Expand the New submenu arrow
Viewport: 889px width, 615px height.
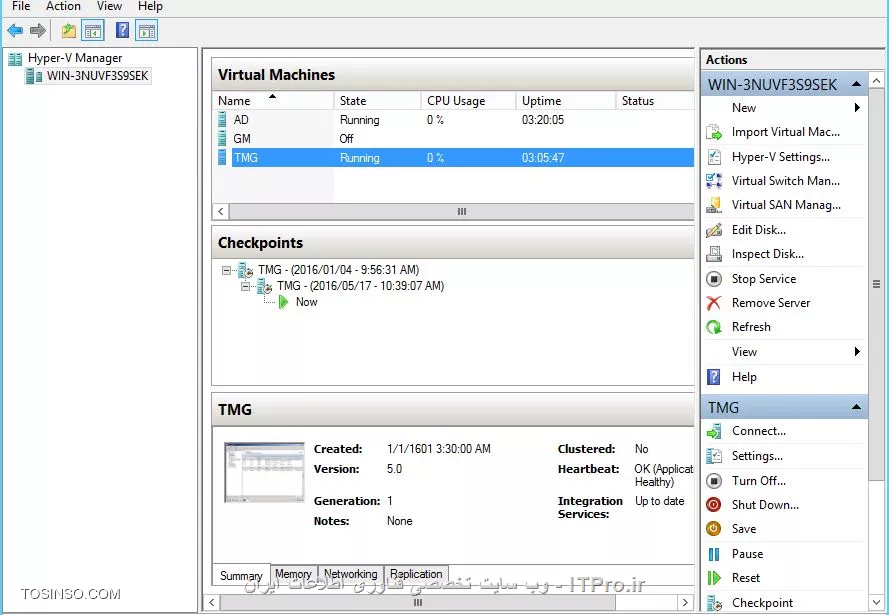(857, 108)
